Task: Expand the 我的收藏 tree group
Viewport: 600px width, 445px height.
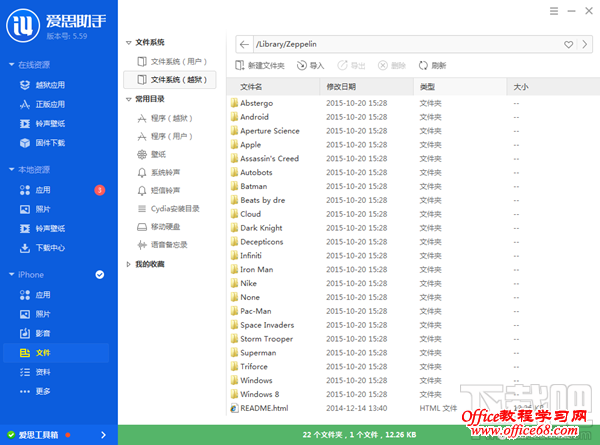Action: 129,264
